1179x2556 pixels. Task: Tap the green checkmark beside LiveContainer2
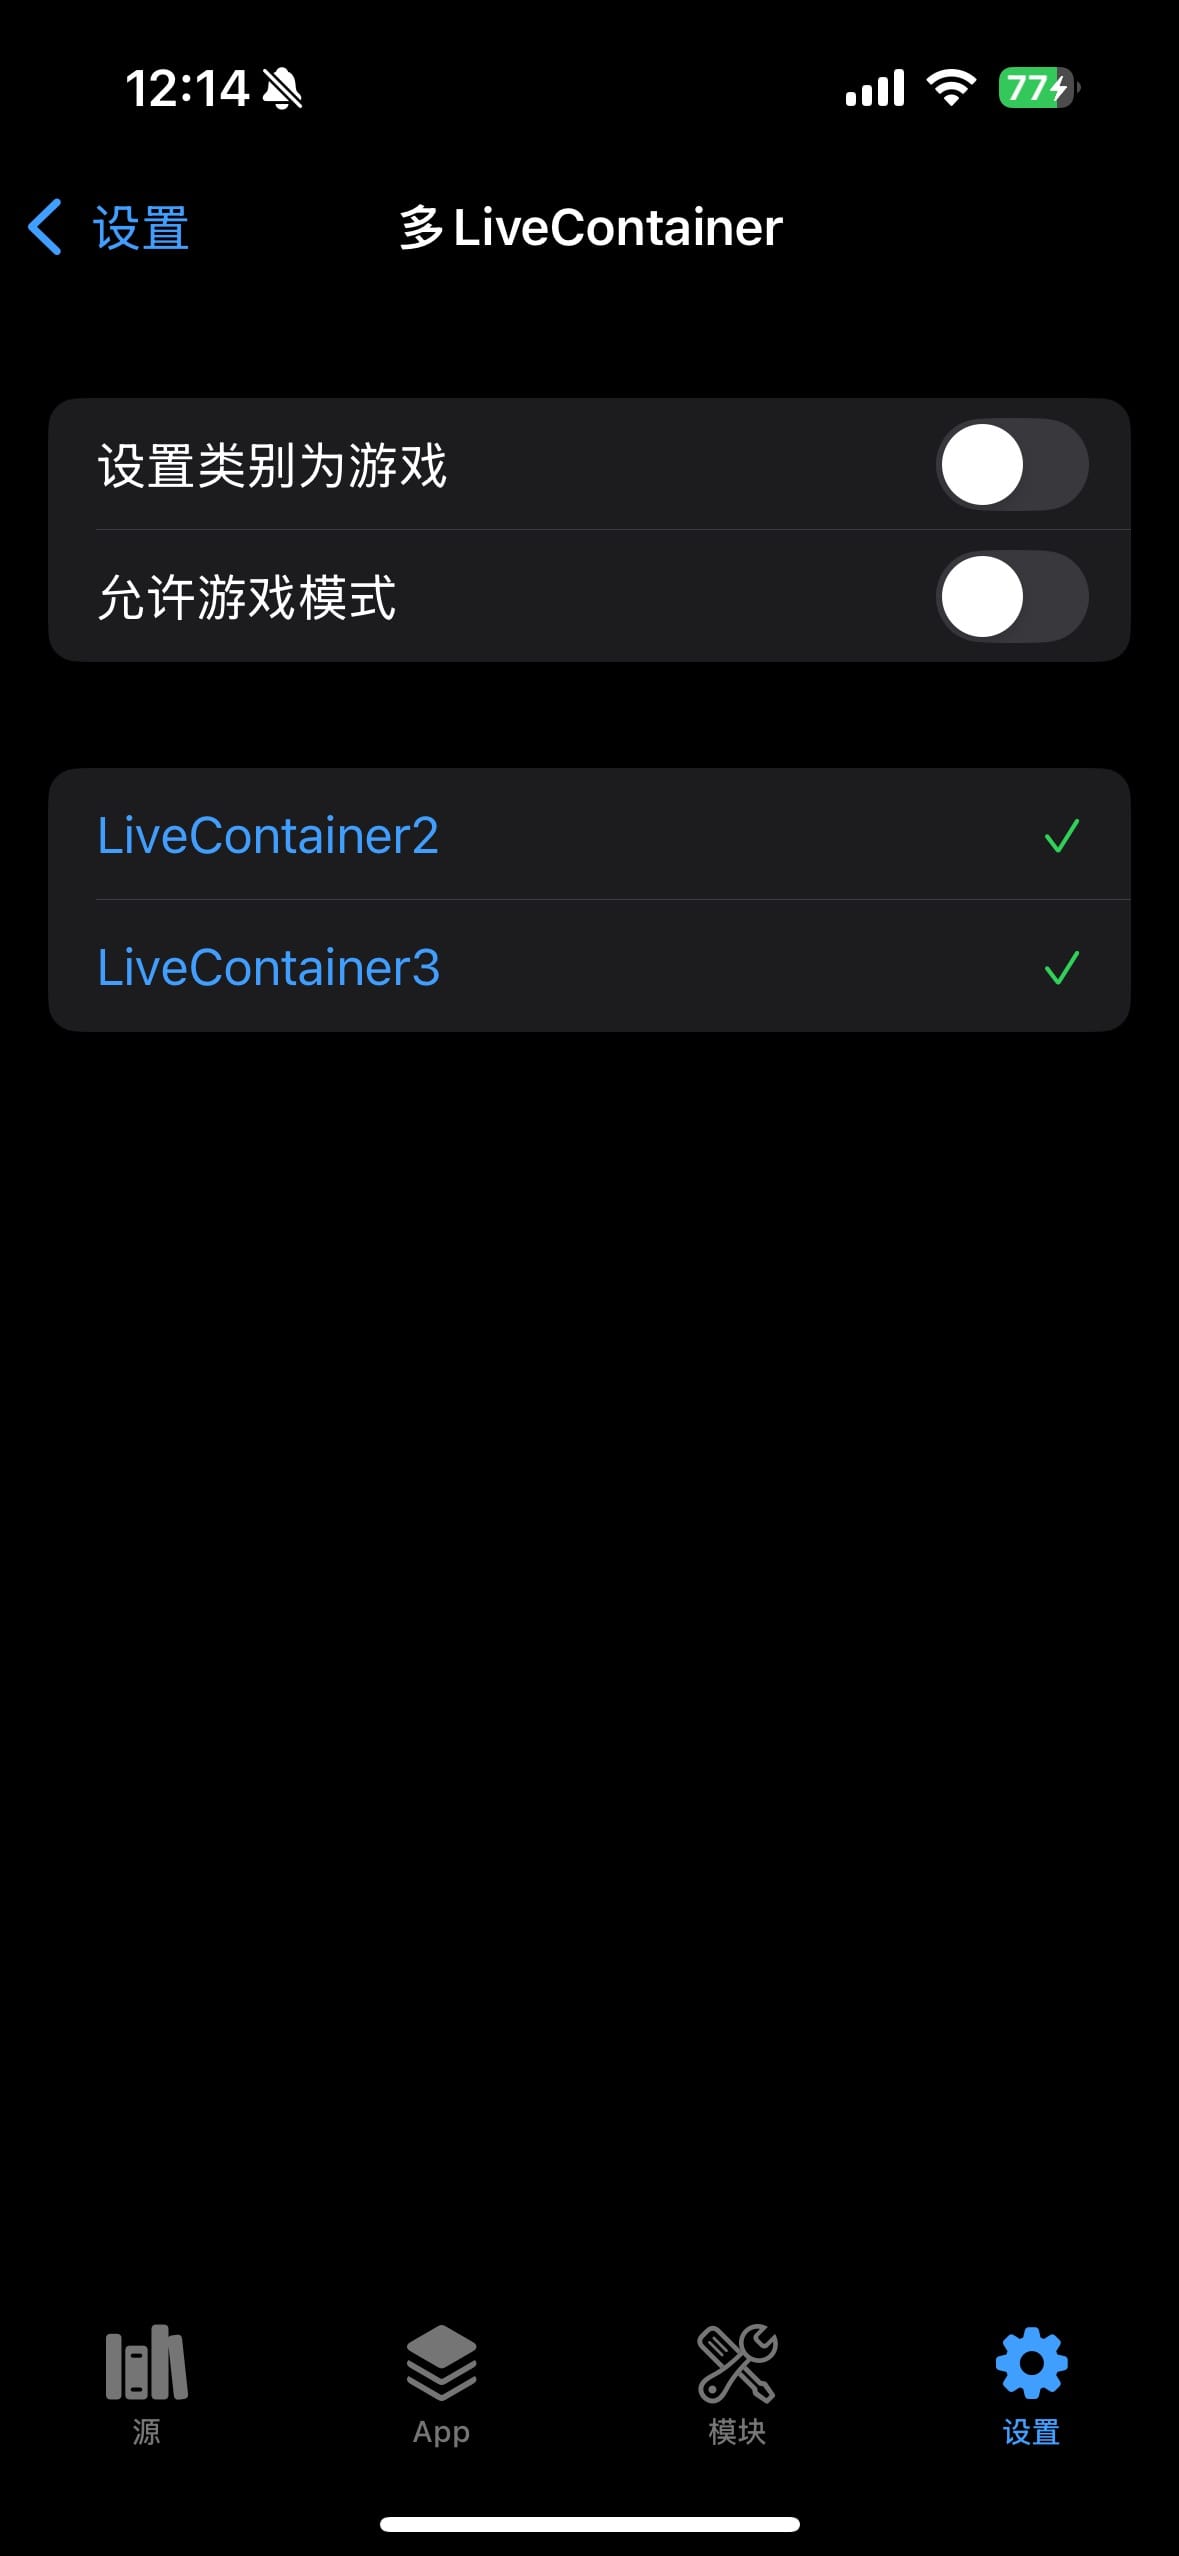[x=1061, y=835]
